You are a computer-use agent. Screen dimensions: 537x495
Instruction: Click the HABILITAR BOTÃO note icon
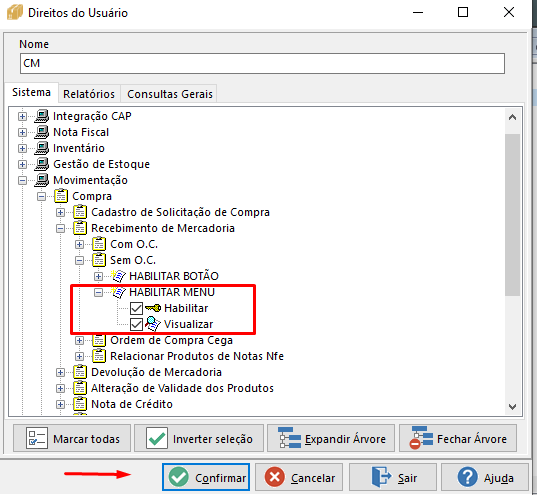pyautogui.click(x=118, y=276)
